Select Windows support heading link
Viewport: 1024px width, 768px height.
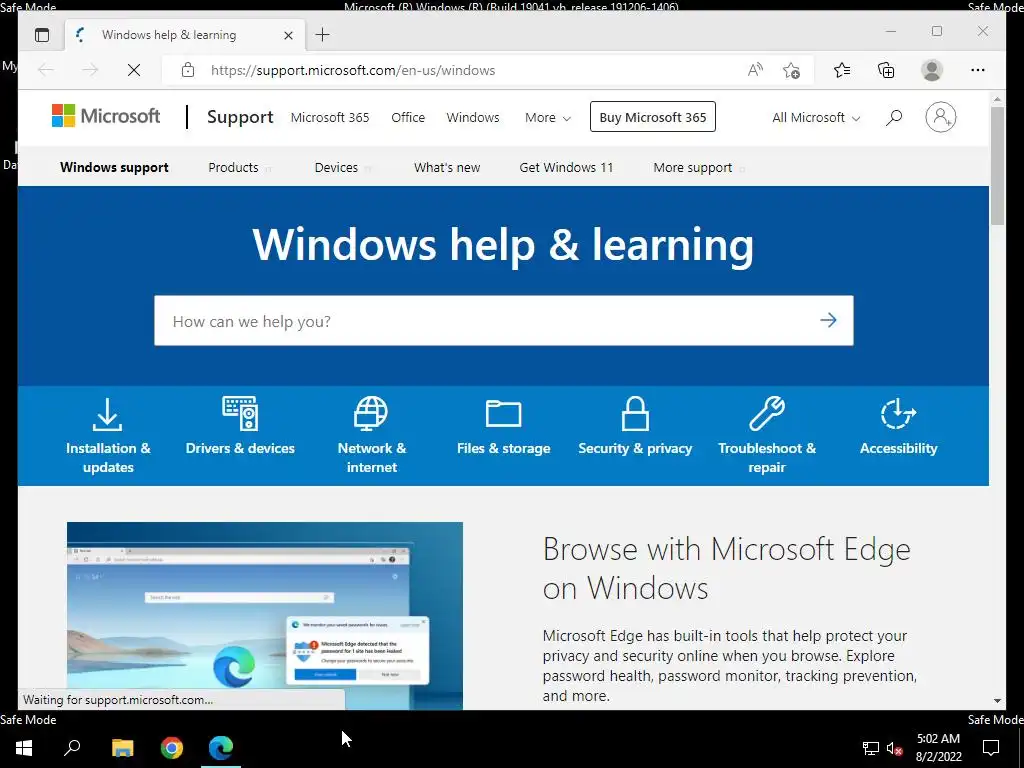pyautogui.click(x=114, y=168)
